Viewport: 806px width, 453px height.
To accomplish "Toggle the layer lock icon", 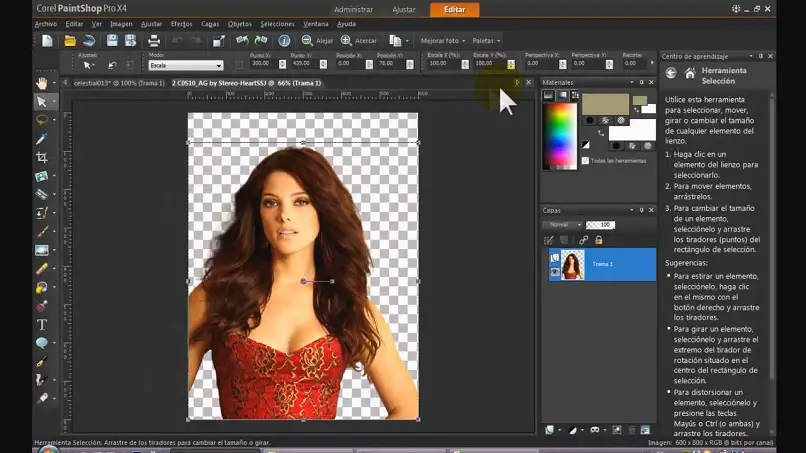I will pyautogui.click(x=599, y=240).
